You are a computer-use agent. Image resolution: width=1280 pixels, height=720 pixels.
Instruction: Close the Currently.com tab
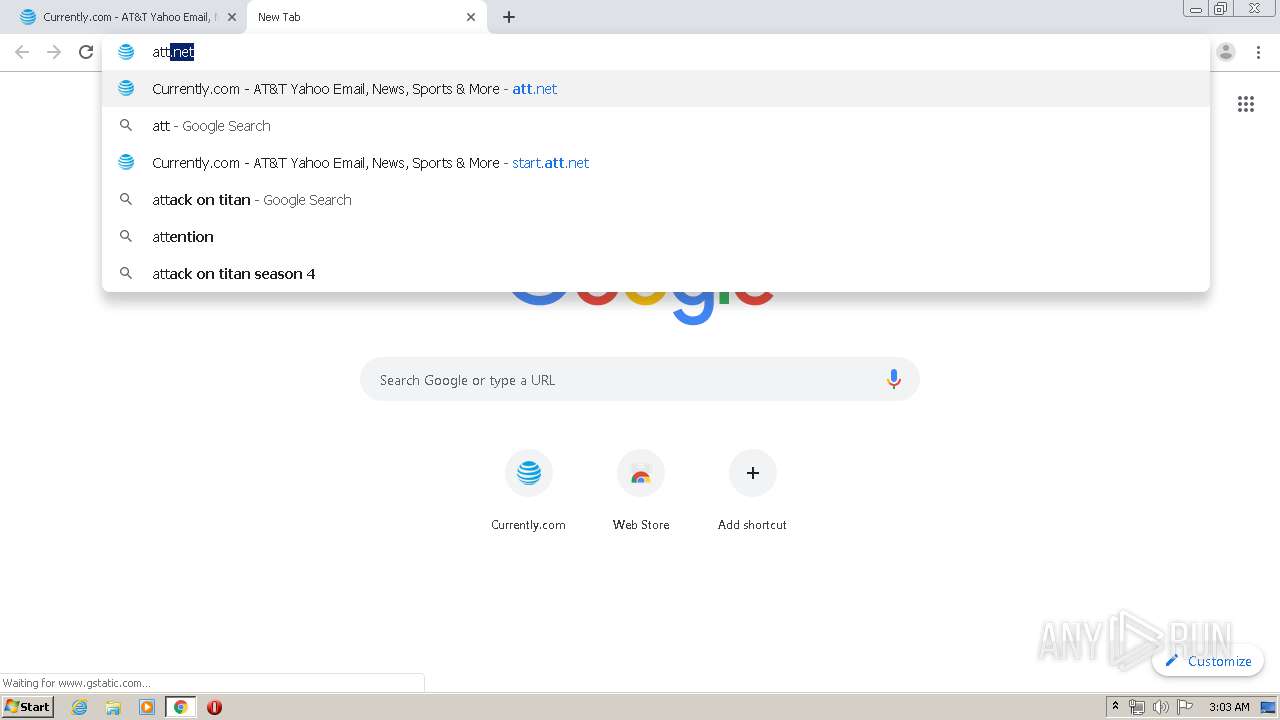[x=232, y=17]
